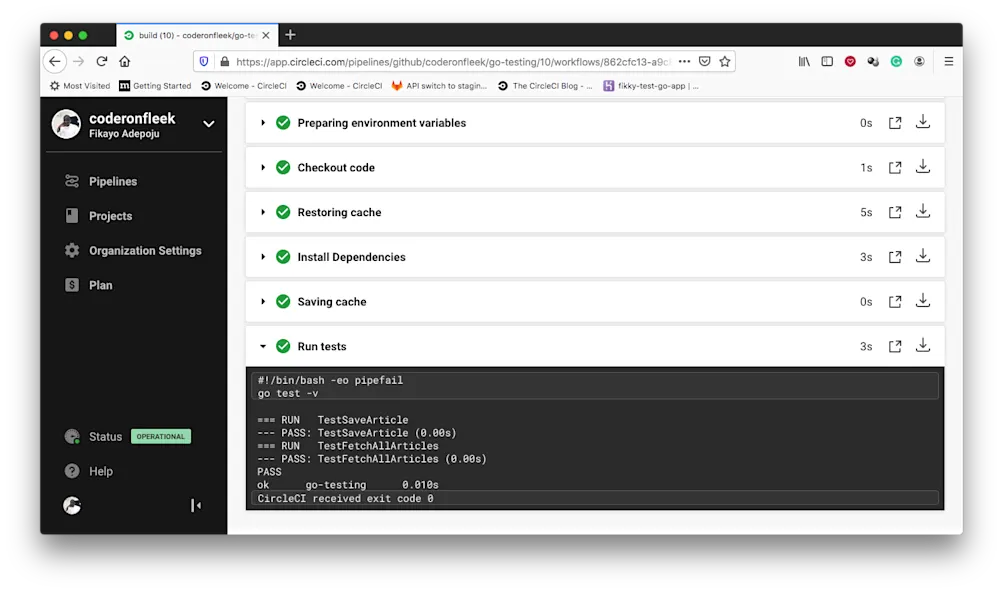This screenshot has width=1003, height=592.
Task: Click the Pipelines icon in the sidebar
Action: (x=72, y=181)
